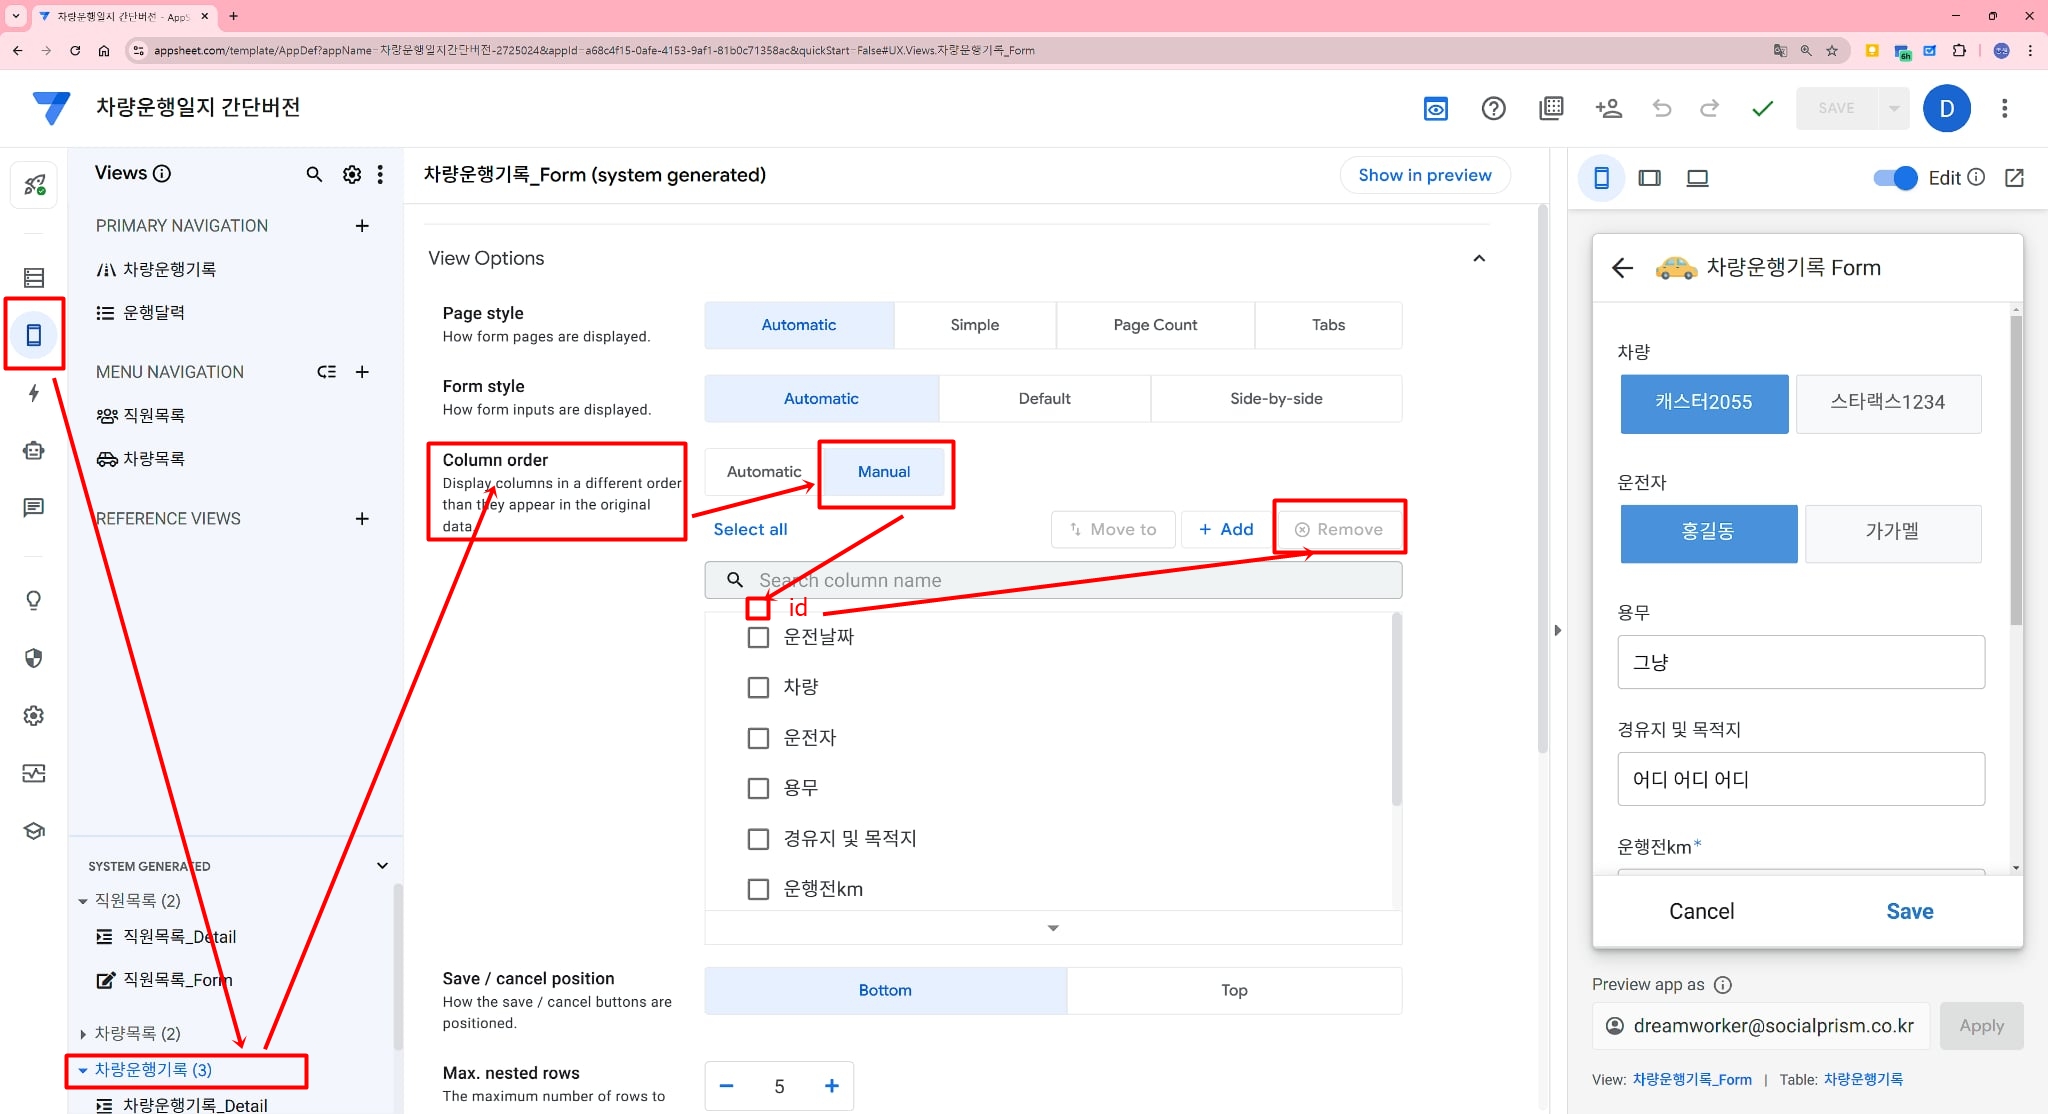Open the Actions lightning bolt section
This screenshot has height=1114, width=2048.
34,393
